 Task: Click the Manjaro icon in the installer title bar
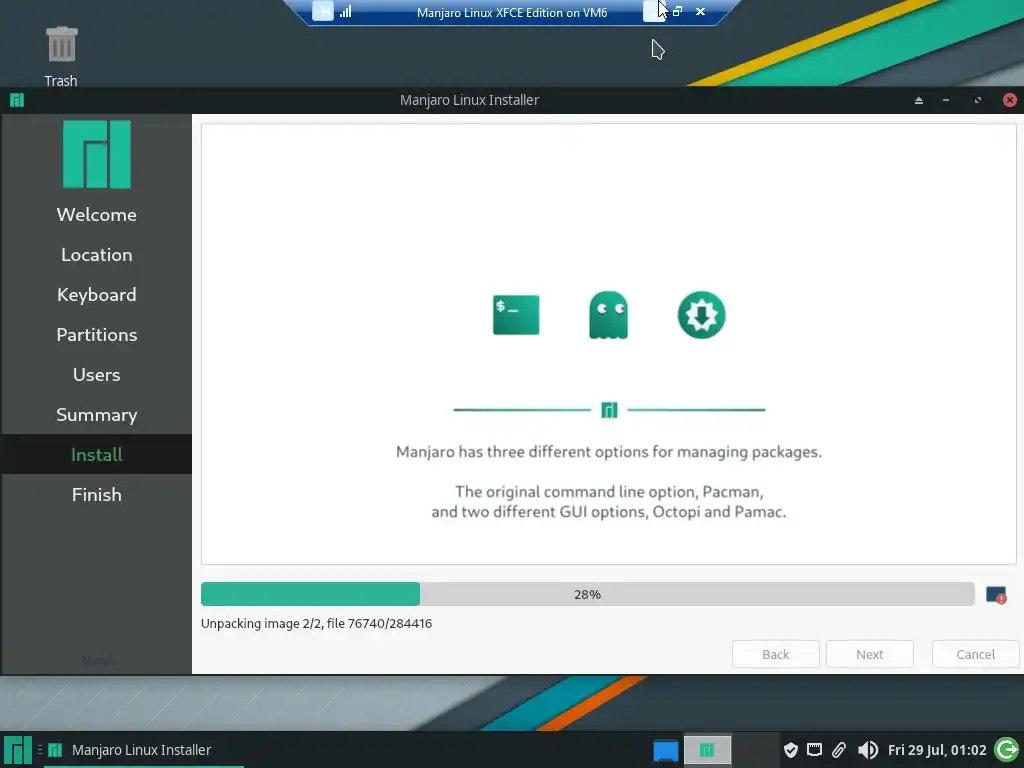[17, 100]
